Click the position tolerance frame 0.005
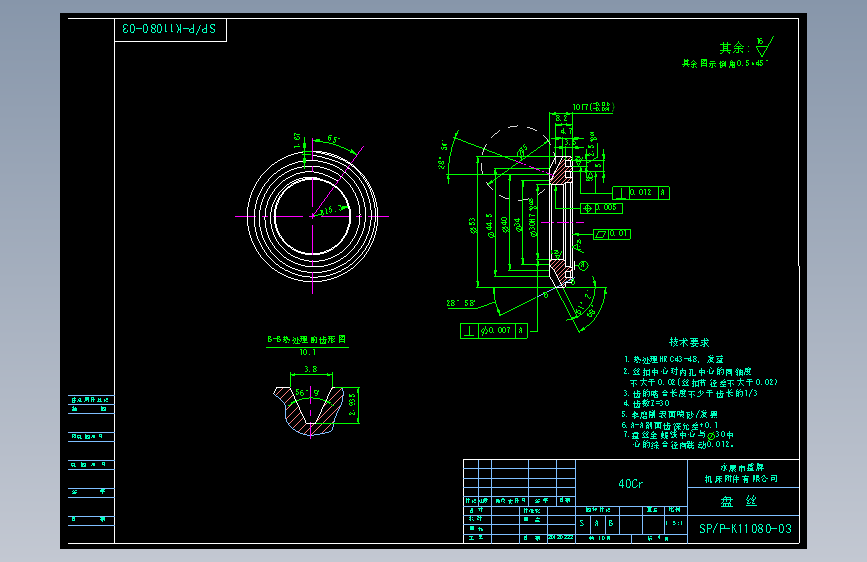Image resolution: width=867 pixels, height=562 pixels. coord(601,208)
